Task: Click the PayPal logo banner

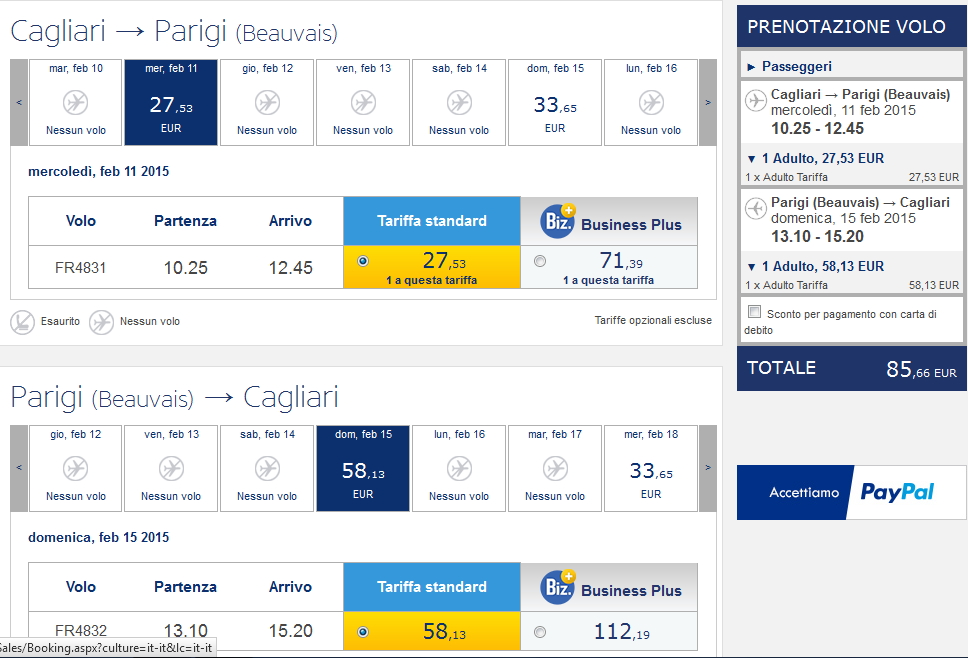Action: click(x=853, y=492)
